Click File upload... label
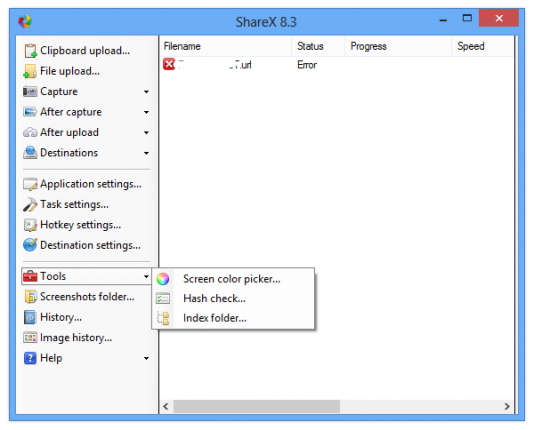The width and height of the screenshot is (550, 430). point(70,71)
